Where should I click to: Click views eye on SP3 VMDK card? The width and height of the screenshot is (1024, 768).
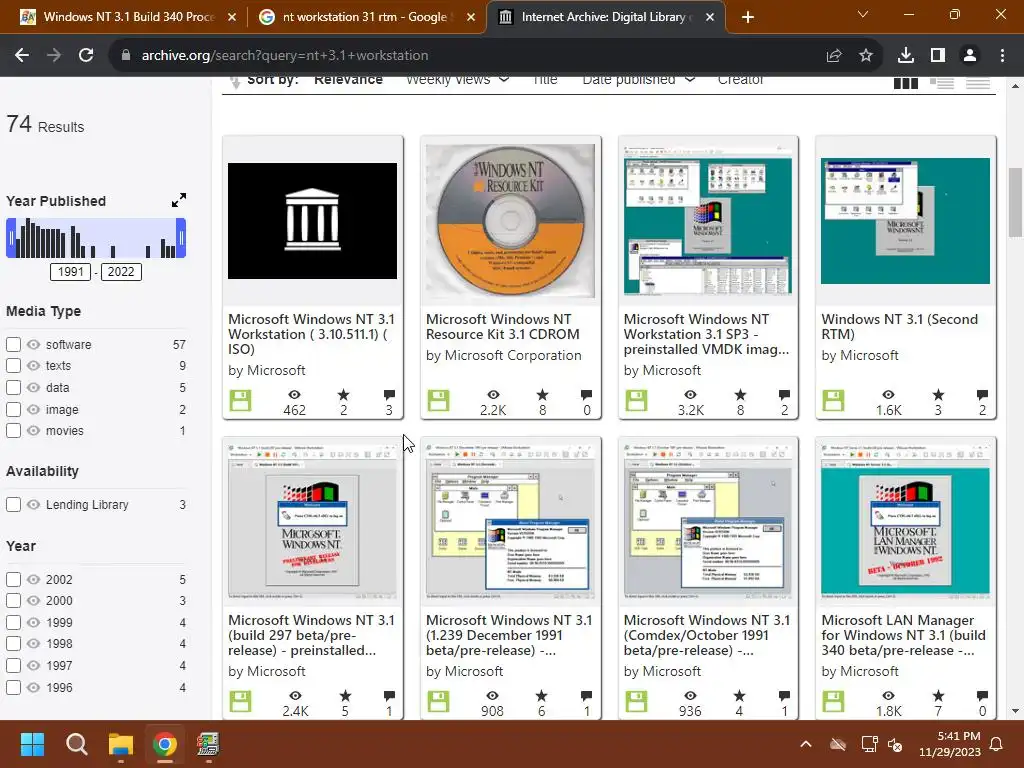[x=690, y=394]
